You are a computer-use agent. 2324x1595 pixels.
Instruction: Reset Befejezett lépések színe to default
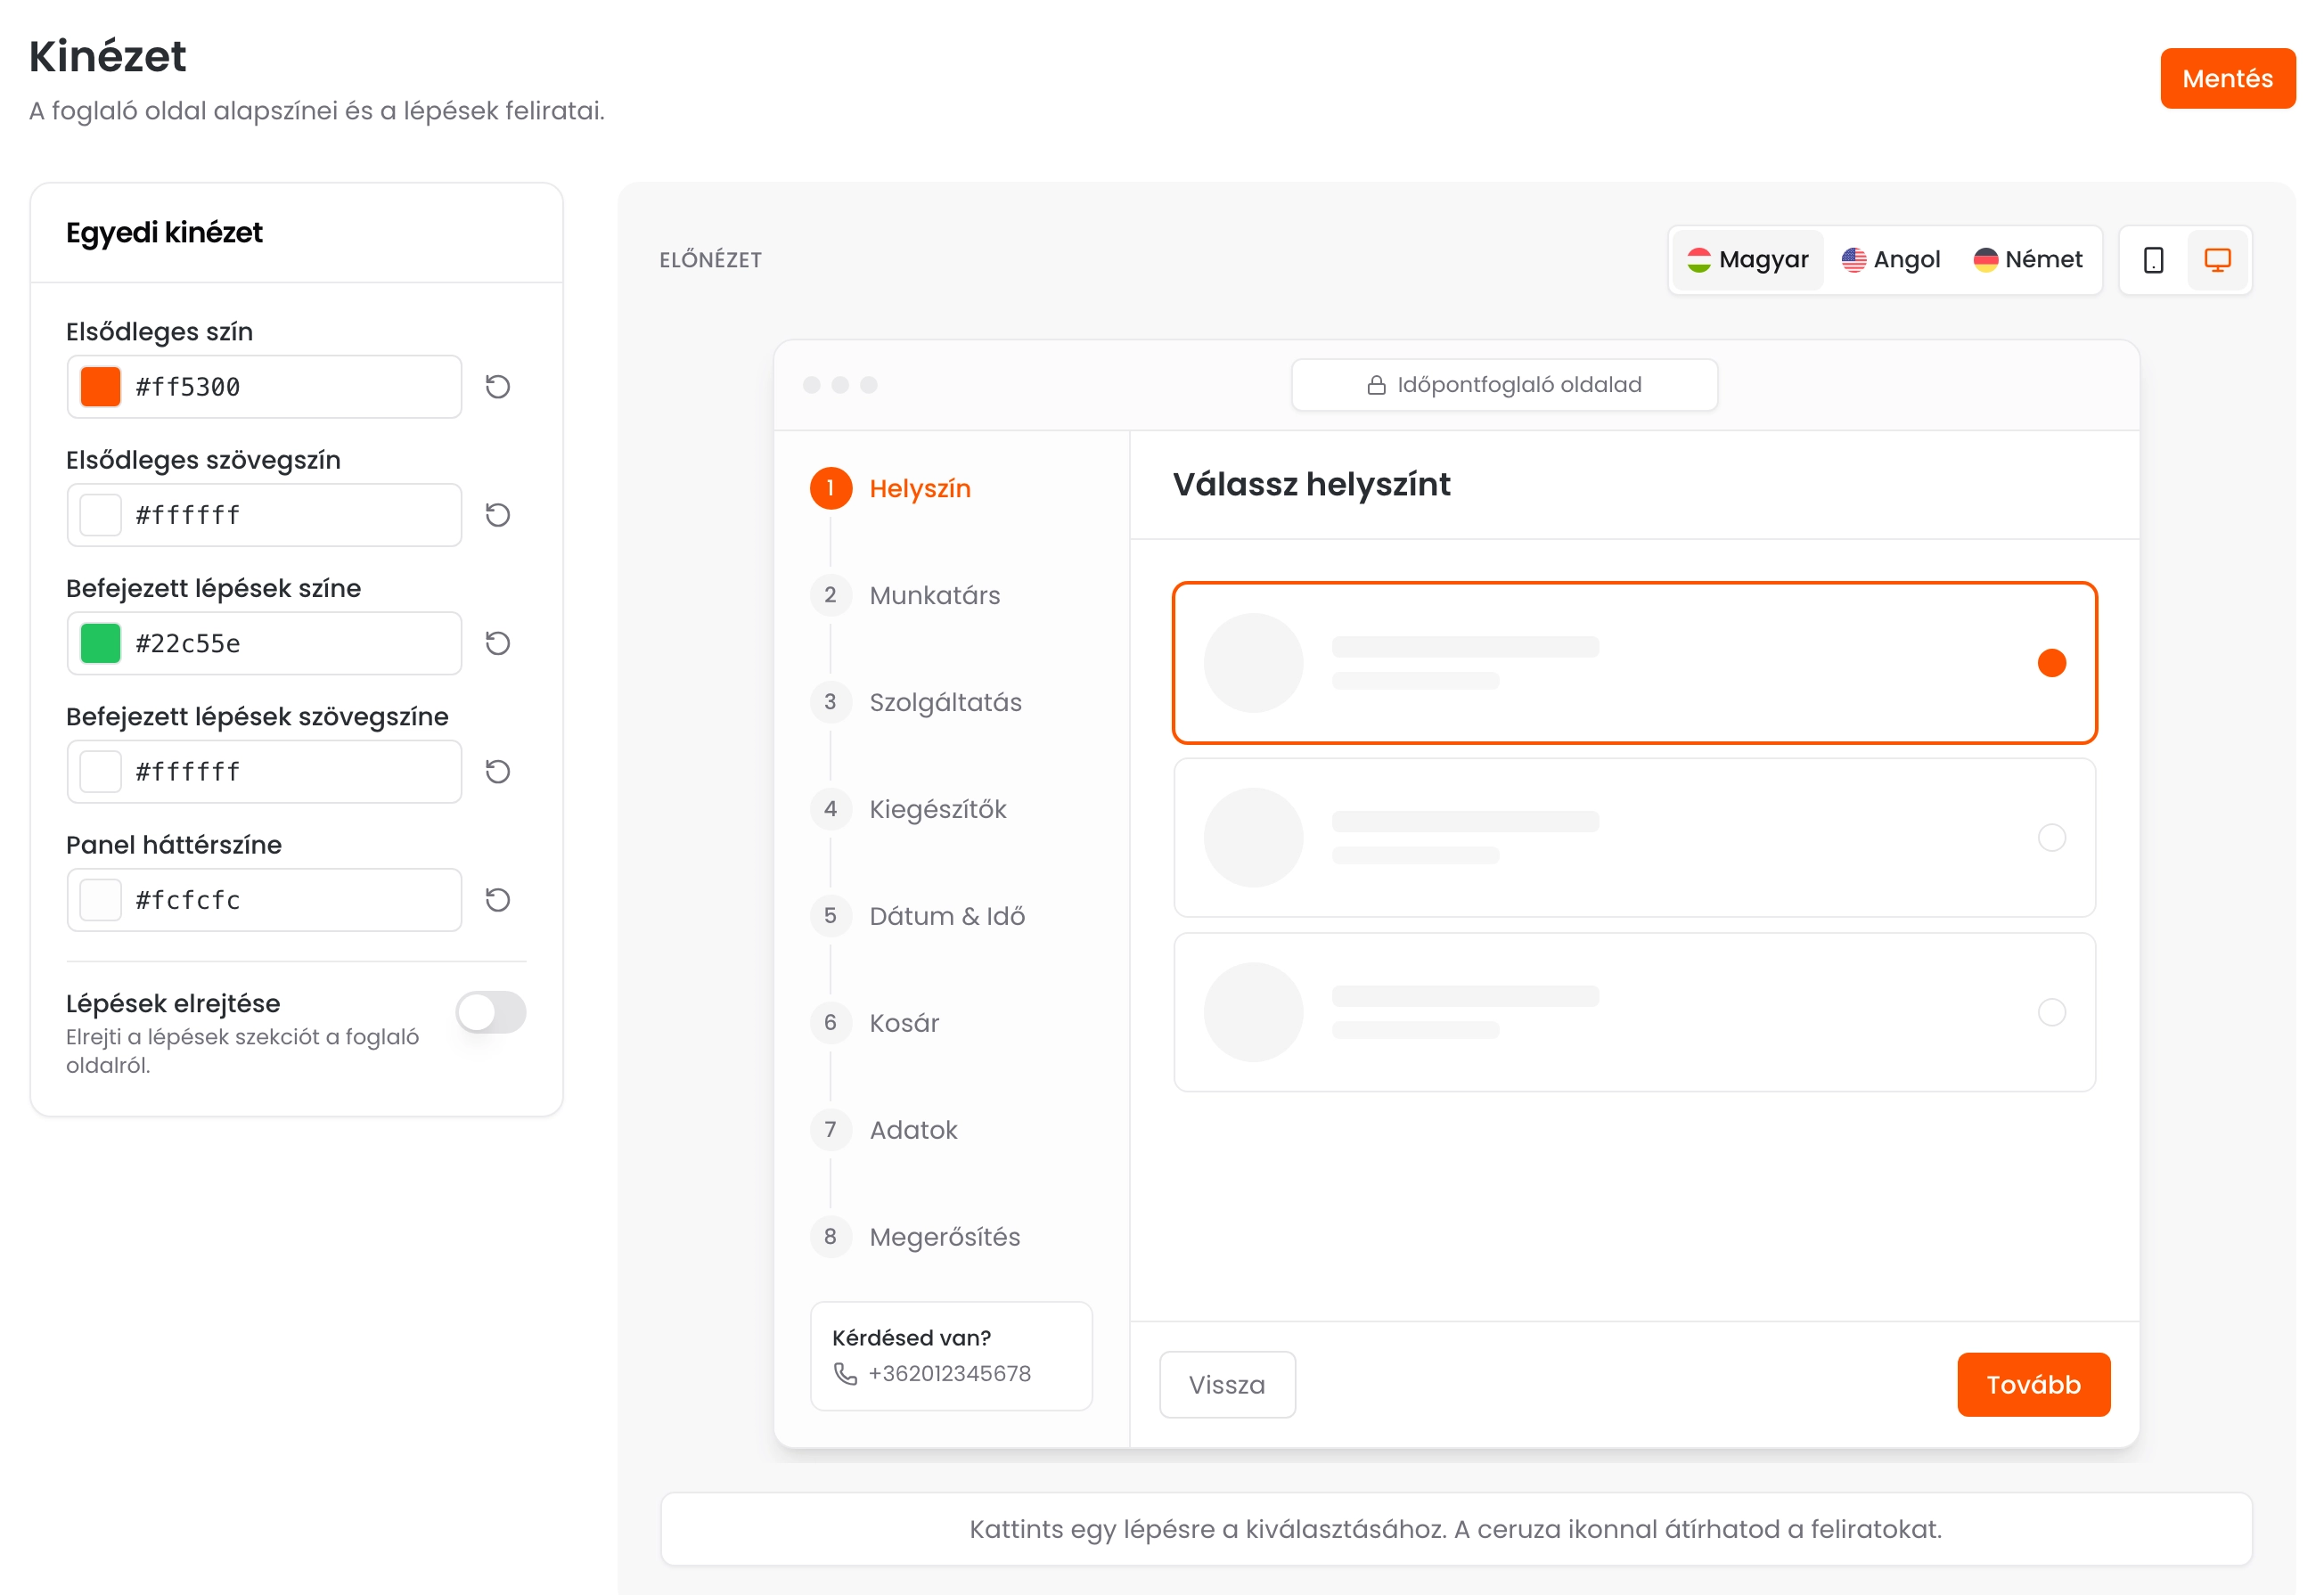coord(498,643)
